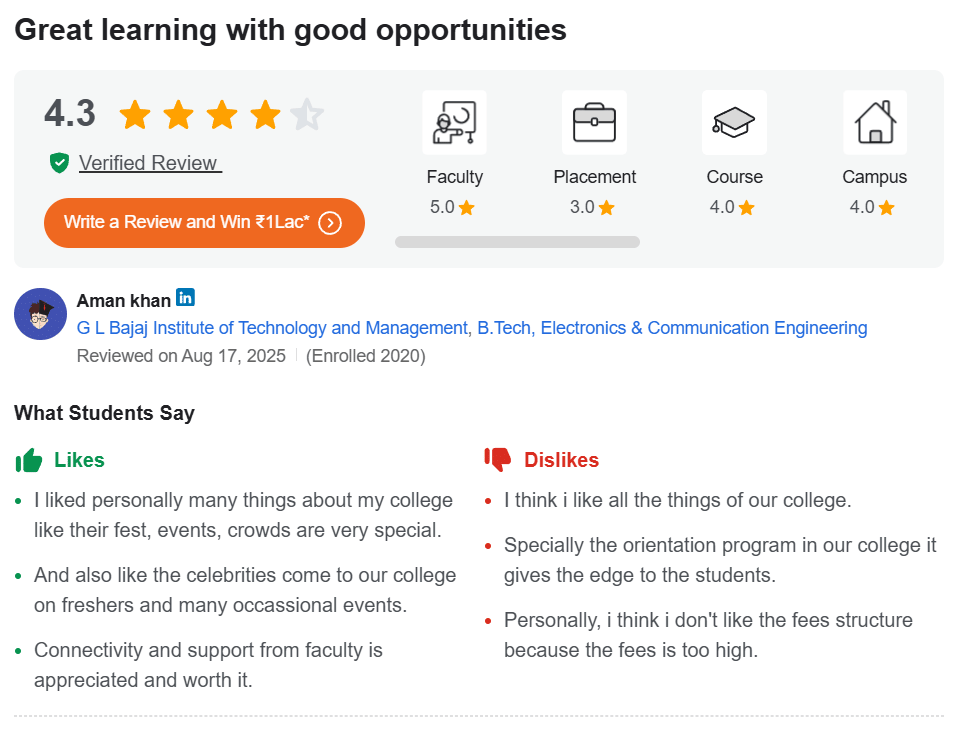The image size is (962, 741).
Task: Open Aman khan's LinkedIn icon
Action: (x=185, y=297)
